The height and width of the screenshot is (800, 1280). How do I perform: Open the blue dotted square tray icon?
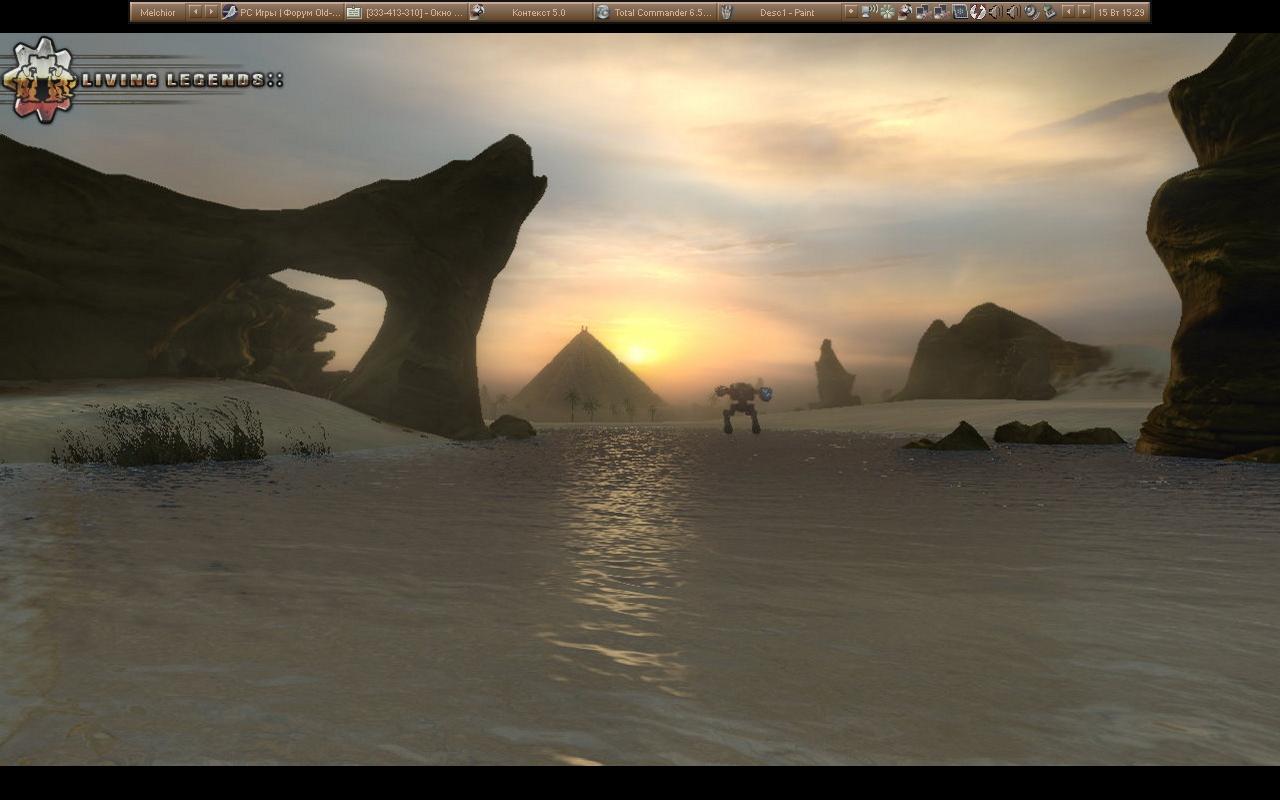coord(960,12)
